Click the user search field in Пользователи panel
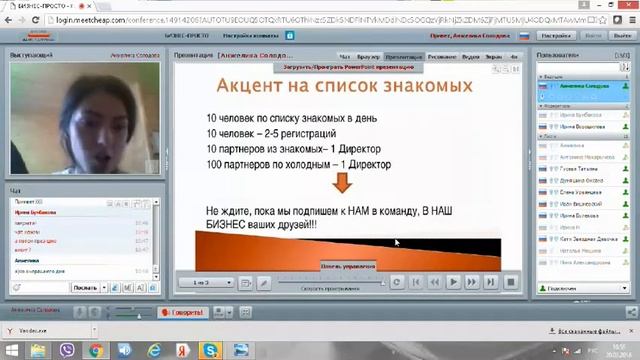 tap(578, 67)
